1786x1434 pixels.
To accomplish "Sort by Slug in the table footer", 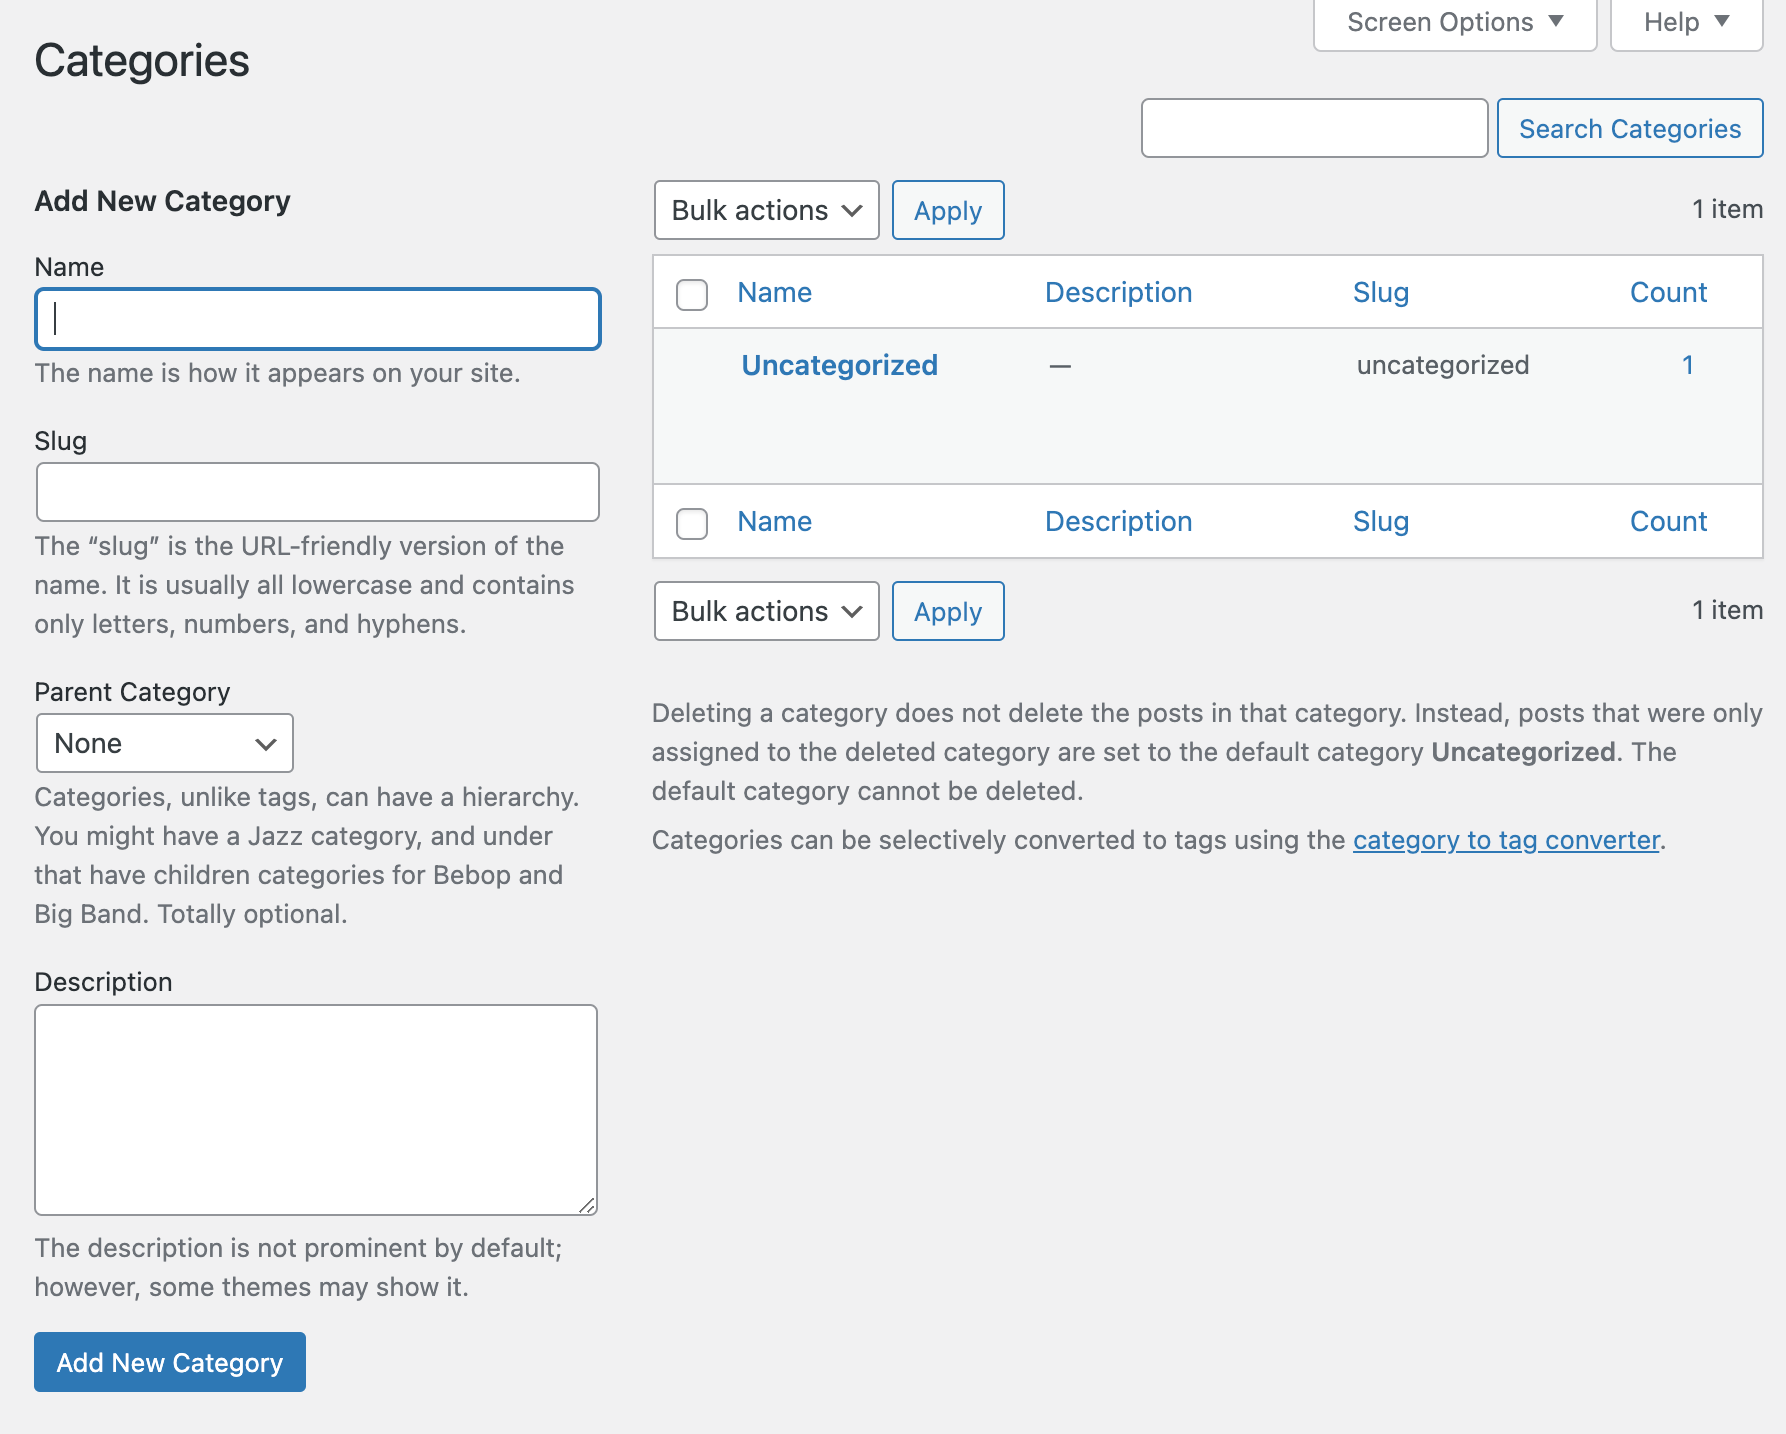I will [x=1380, y=521].
